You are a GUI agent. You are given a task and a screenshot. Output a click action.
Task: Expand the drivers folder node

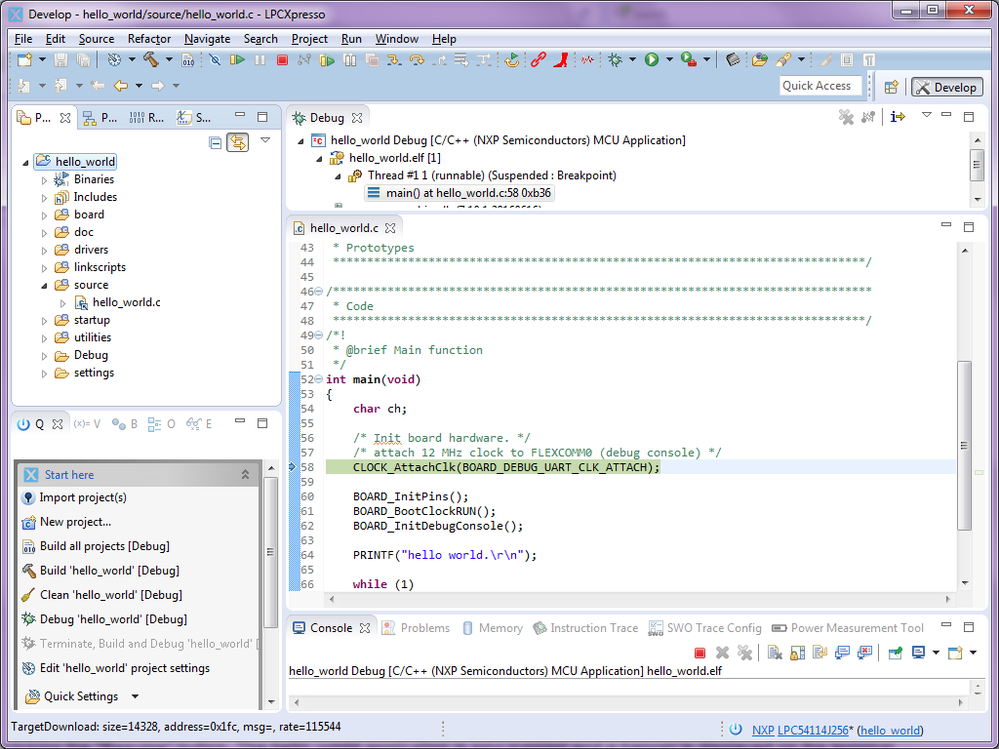(x=45, y=250)
